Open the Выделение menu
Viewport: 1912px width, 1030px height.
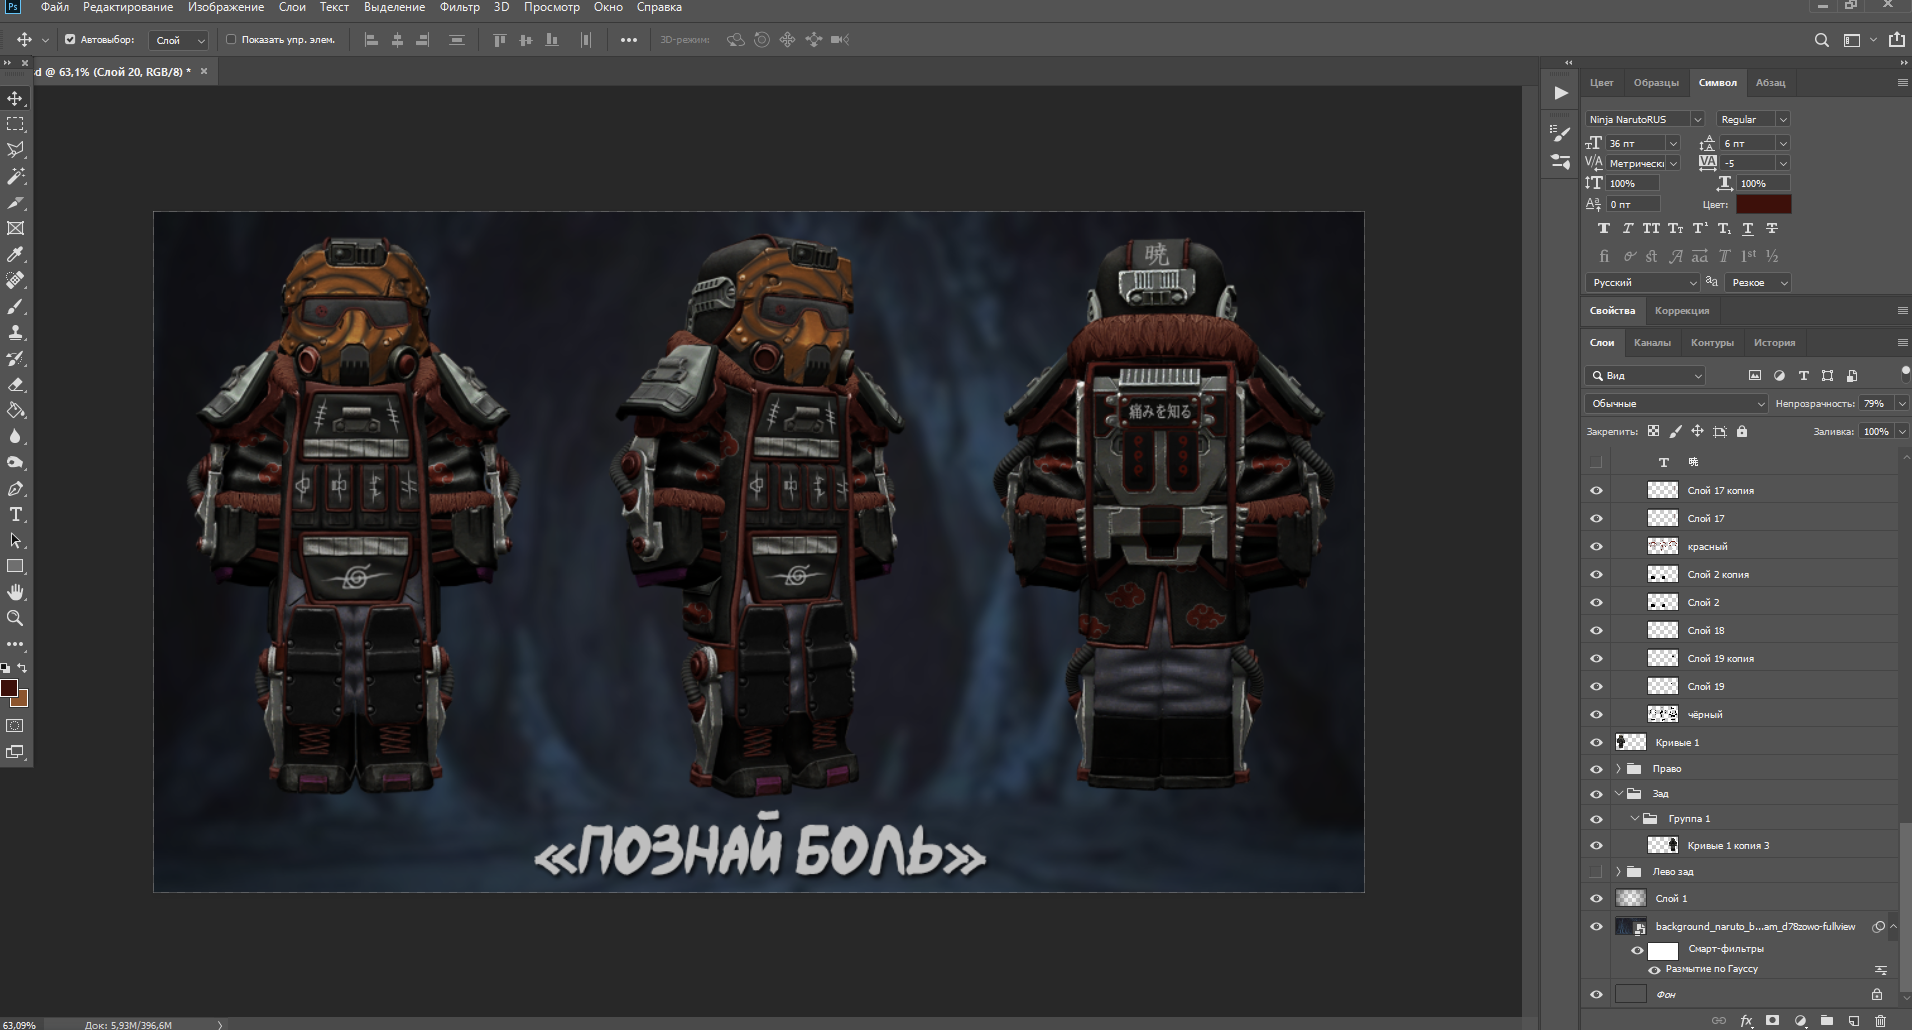[x=394, y=7]
